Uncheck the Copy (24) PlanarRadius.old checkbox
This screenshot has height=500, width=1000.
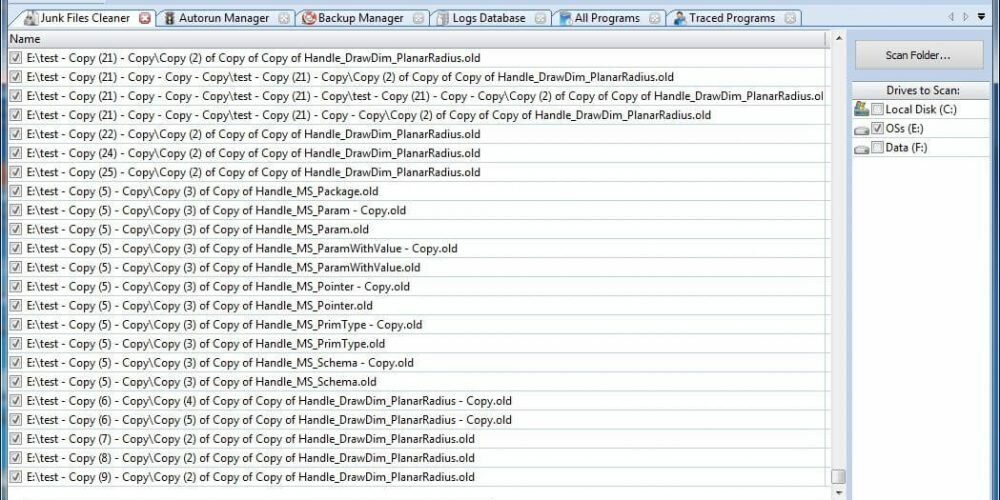tap(16, 153)
